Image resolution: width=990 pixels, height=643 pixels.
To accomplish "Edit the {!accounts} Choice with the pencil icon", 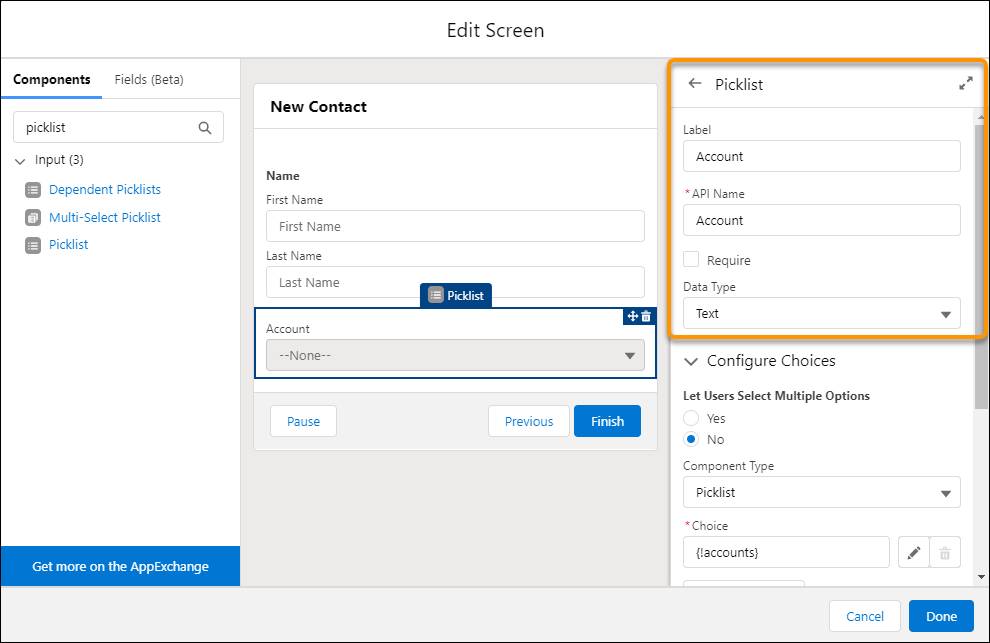I will click(913, 551).
